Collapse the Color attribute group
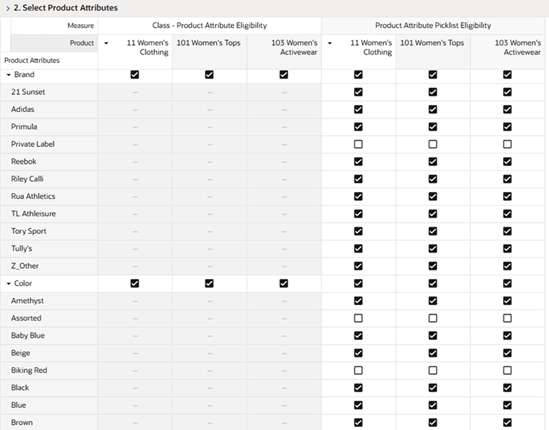Screen dimensions: 549x430 [x=9, y=283]
